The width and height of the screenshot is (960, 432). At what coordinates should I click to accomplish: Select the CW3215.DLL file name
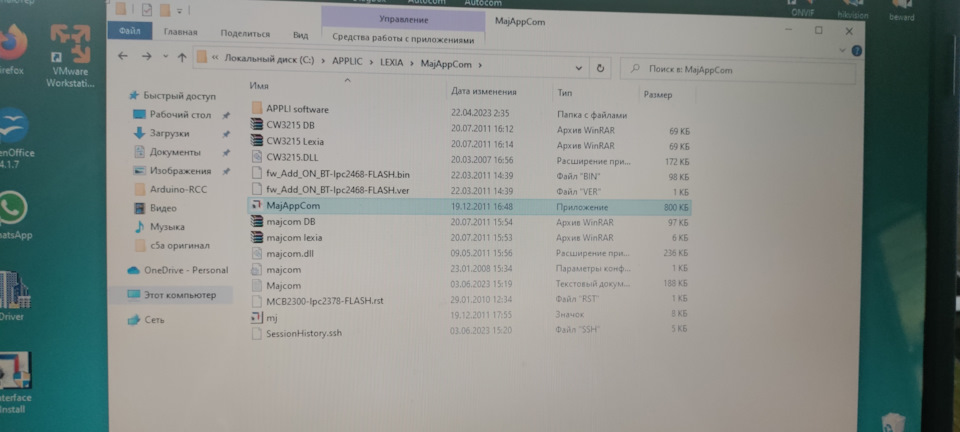tap(292, 158)
